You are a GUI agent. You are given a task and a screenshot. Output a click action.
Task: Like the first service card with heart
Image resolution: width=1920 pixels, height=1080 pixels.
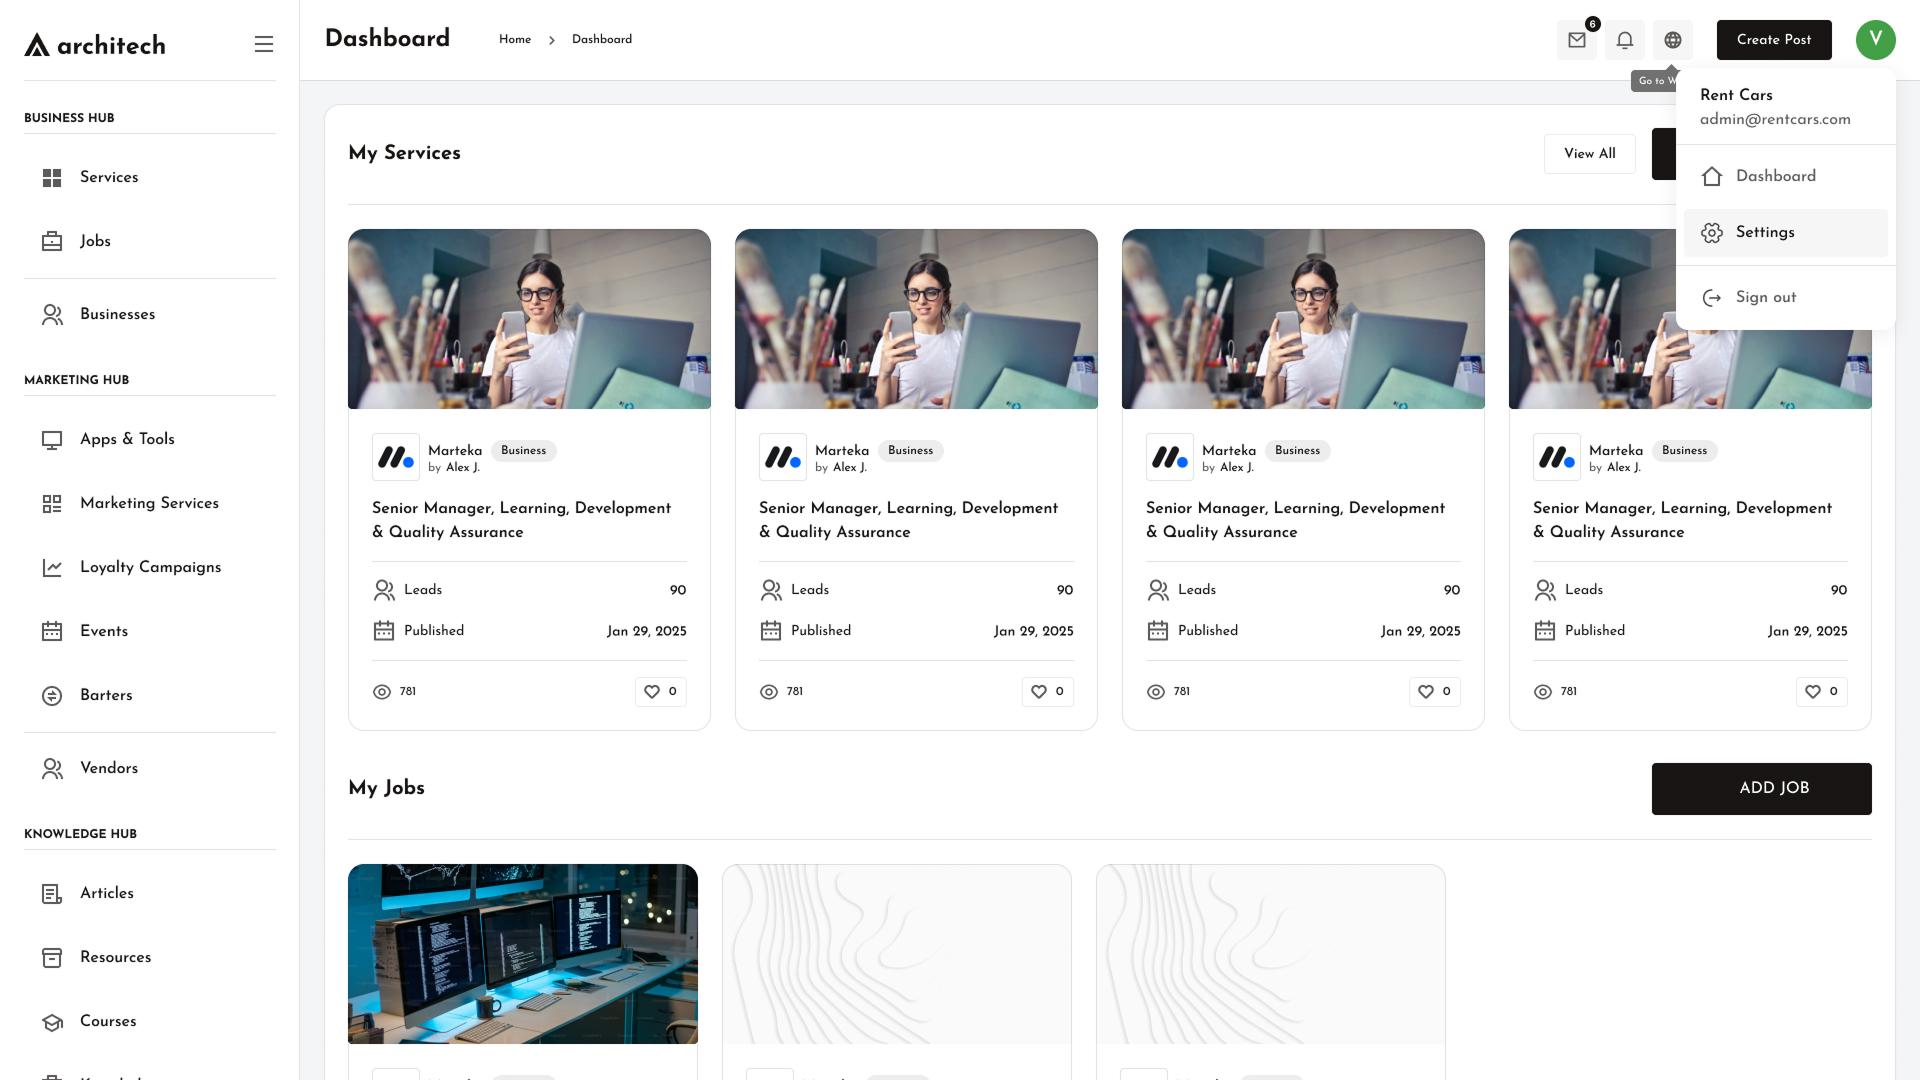[x=661, y=692]
